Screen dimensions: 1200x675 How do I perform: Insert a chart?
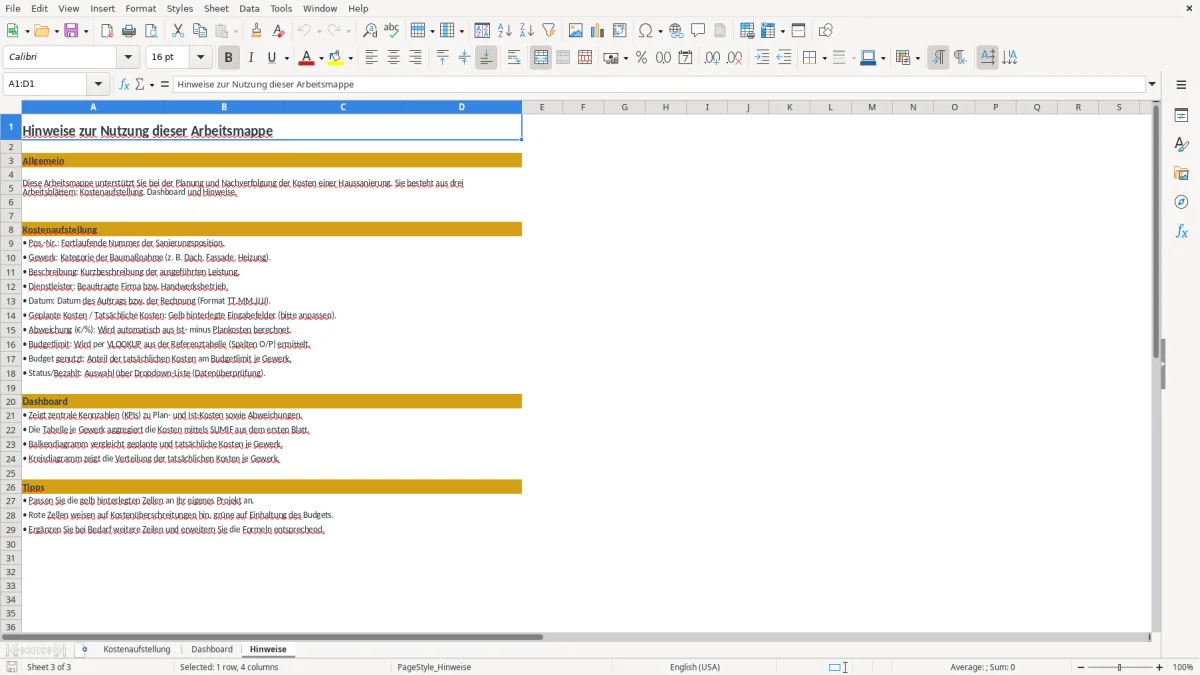click(598, 31)
